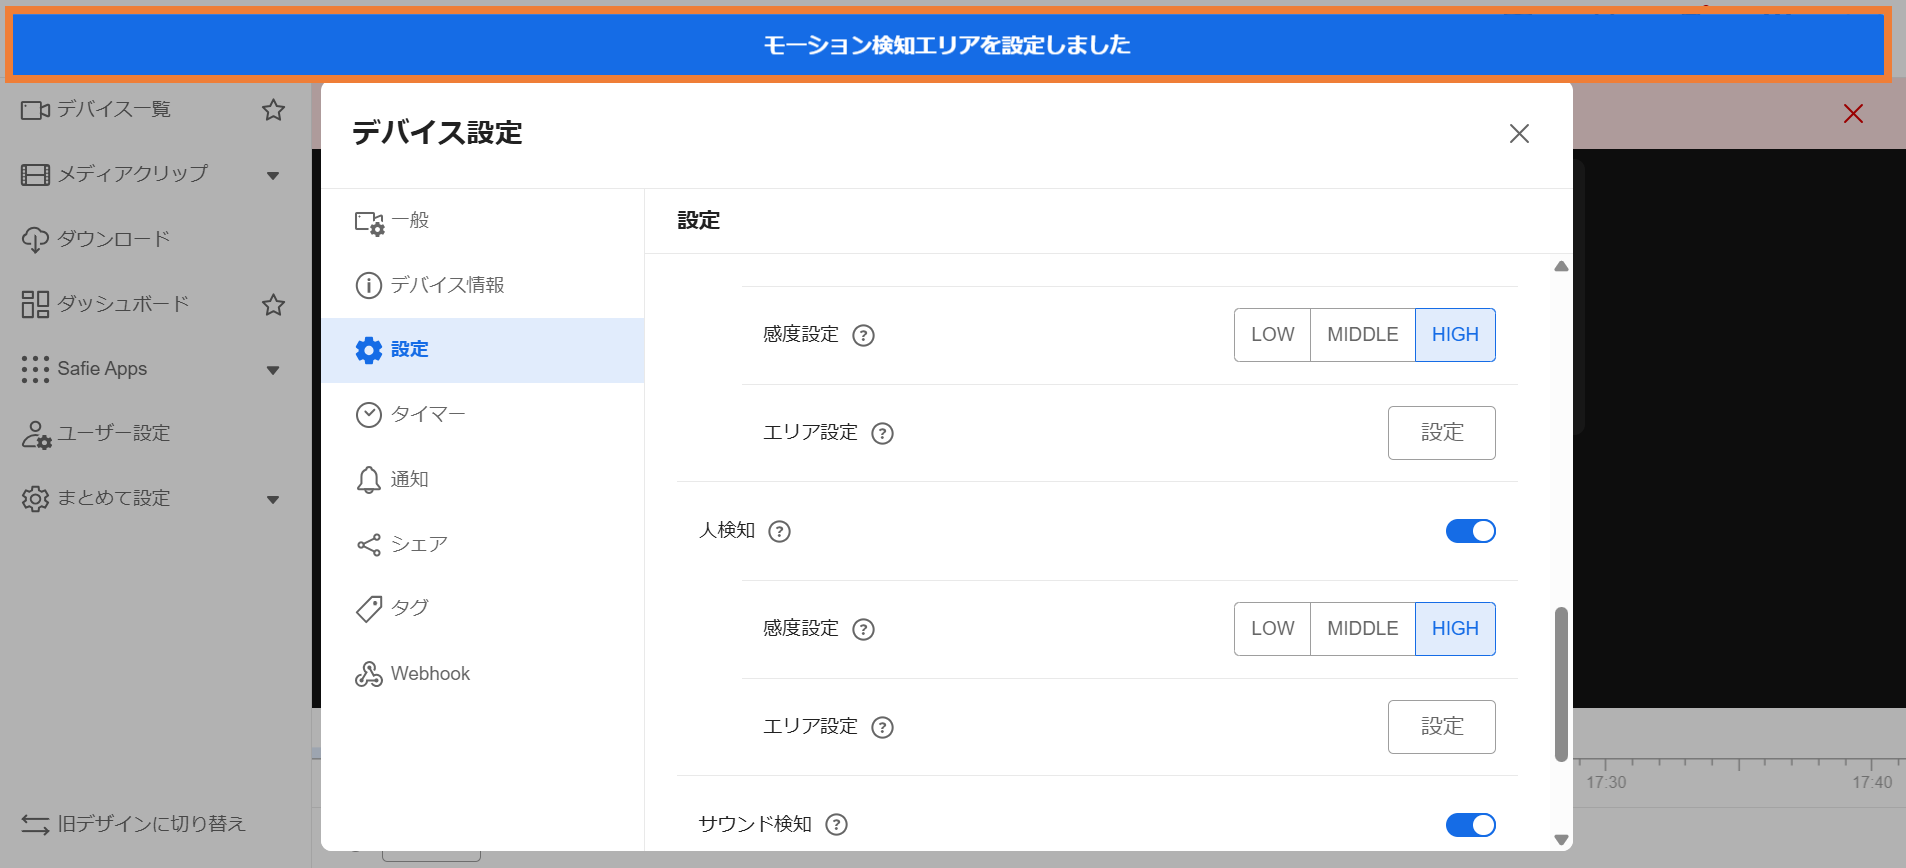The width and height of the screenshot is (1906, 868).
Task: Click the red X behind the dialog
Action: coord(1853,114)
